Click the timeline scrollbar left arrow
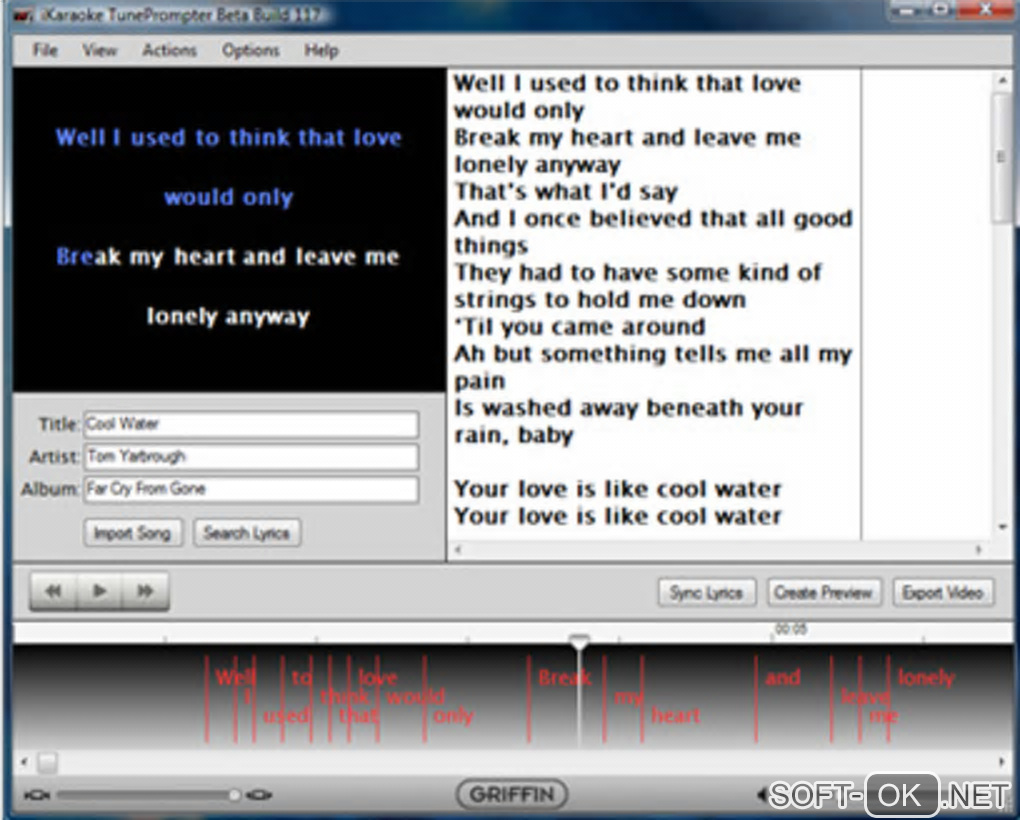Image resolution: width=1020 pixels, height=820 pixels. point(24,761)
